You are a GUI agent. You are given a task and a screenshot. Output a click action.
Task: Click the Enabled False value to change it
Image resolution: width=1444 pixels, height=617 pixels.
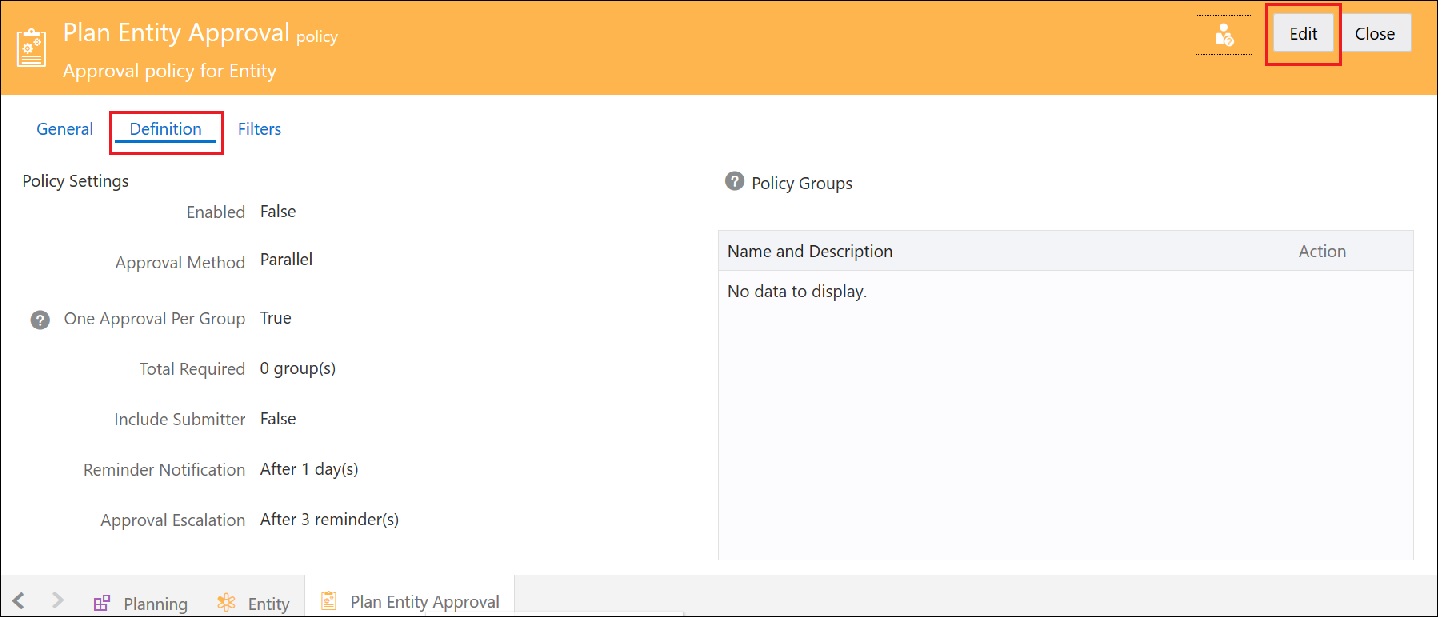pos(278,211)
